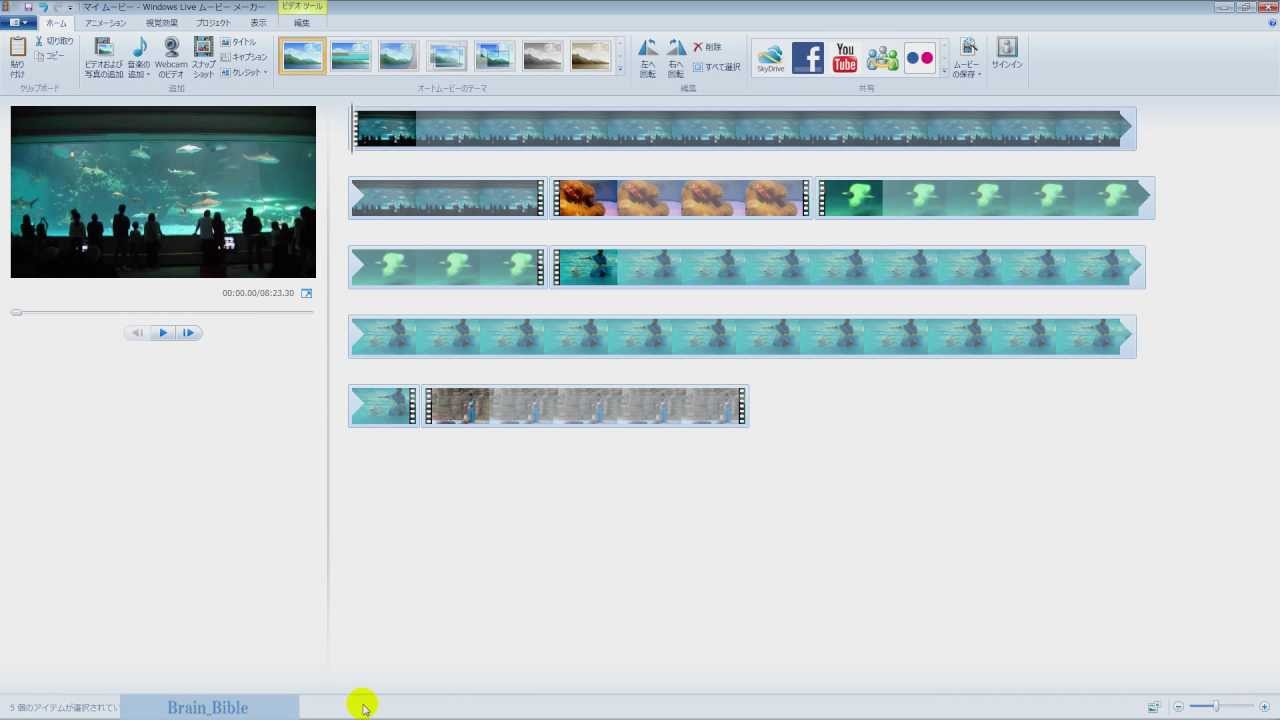Copy the selected clip
Screen dimensions: 1280x720
[x=50, y=56]
